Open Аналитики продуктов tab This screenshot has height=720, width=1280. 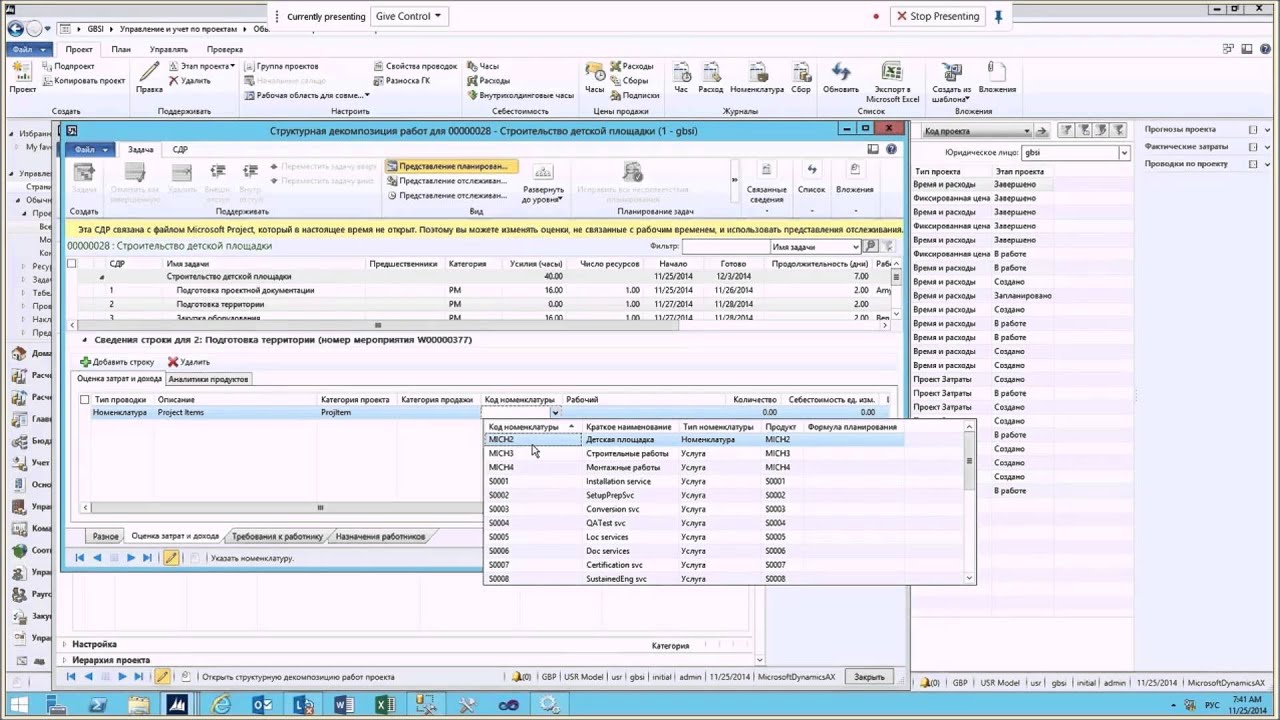[x=208, y=380]
